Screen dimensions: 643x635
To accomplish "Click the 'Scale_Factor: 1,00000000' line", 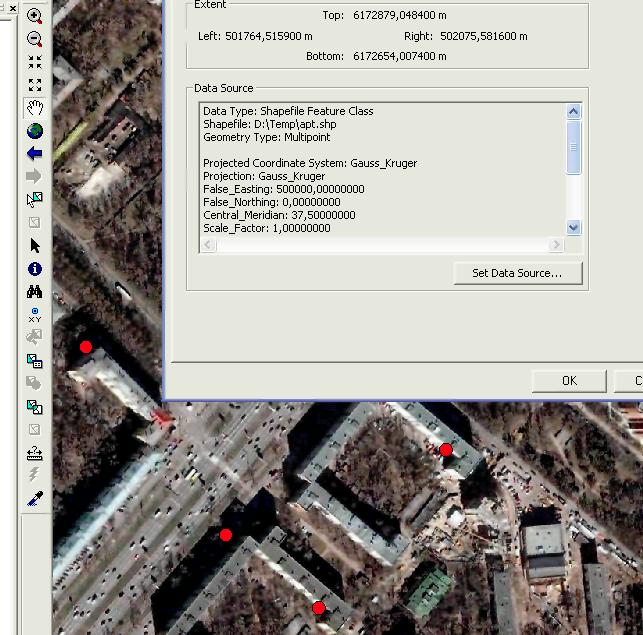I will [267, 228].
